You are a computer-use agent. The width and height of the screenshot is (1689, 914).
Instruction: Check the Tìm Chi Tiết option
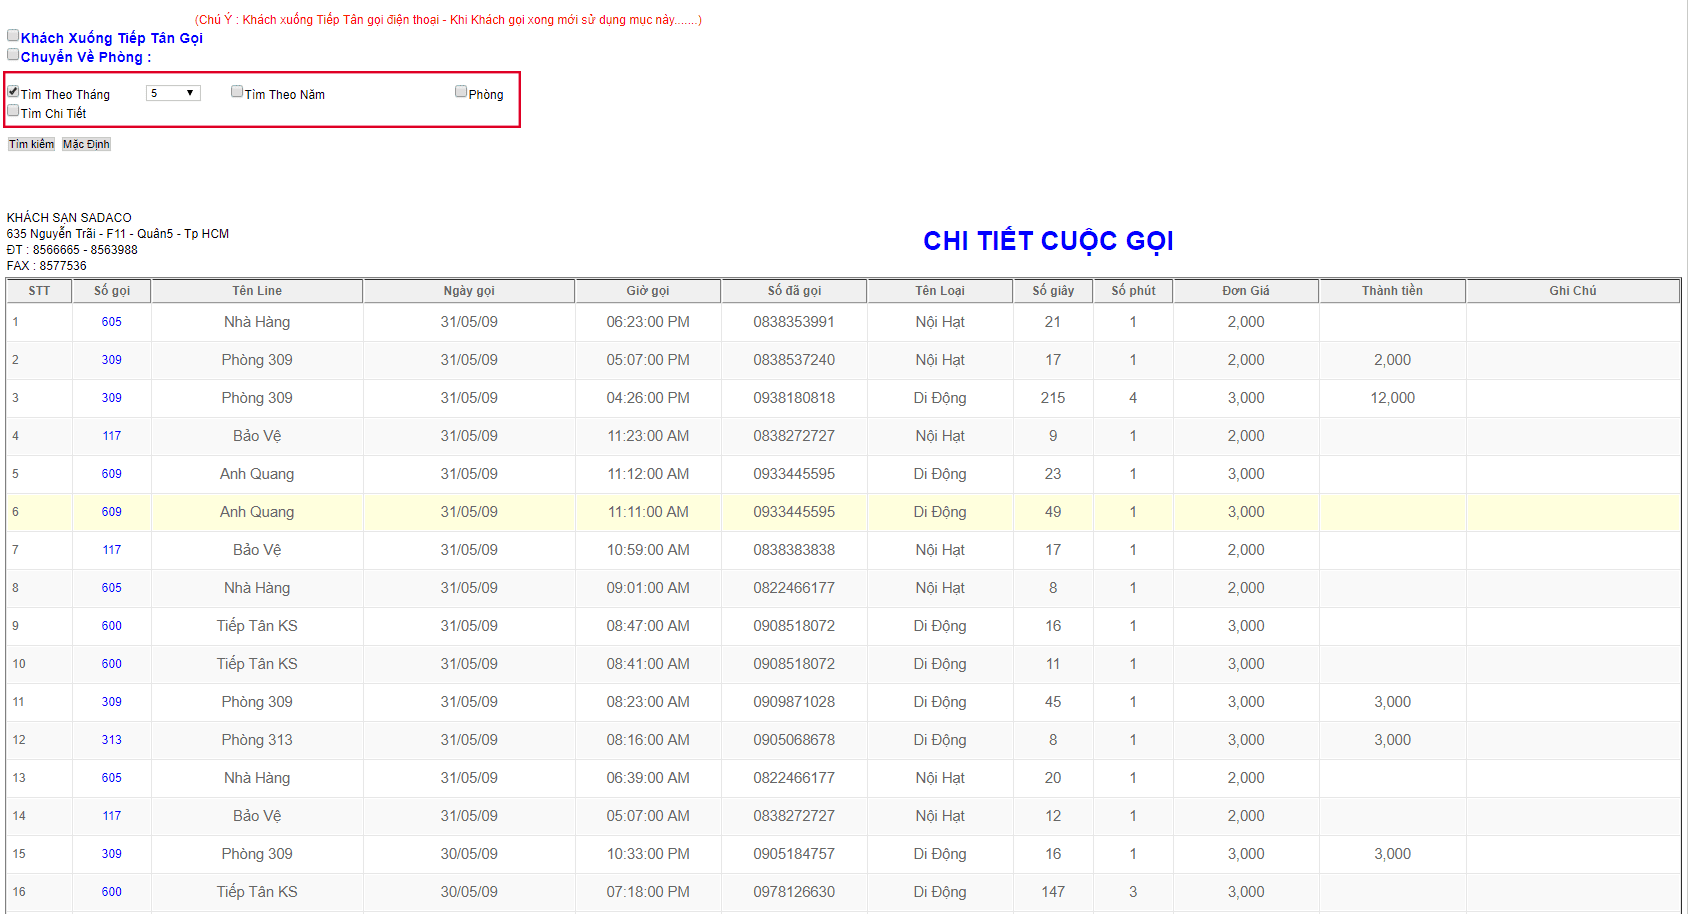[x=13, y=111]
